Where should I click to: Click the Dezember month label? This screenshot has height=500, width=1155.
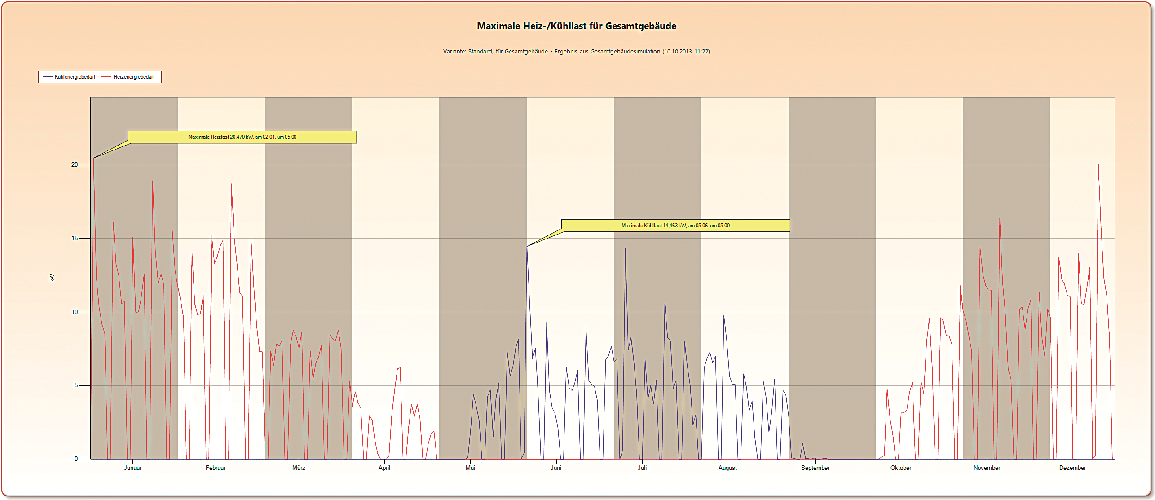[x=1072, y=468]
